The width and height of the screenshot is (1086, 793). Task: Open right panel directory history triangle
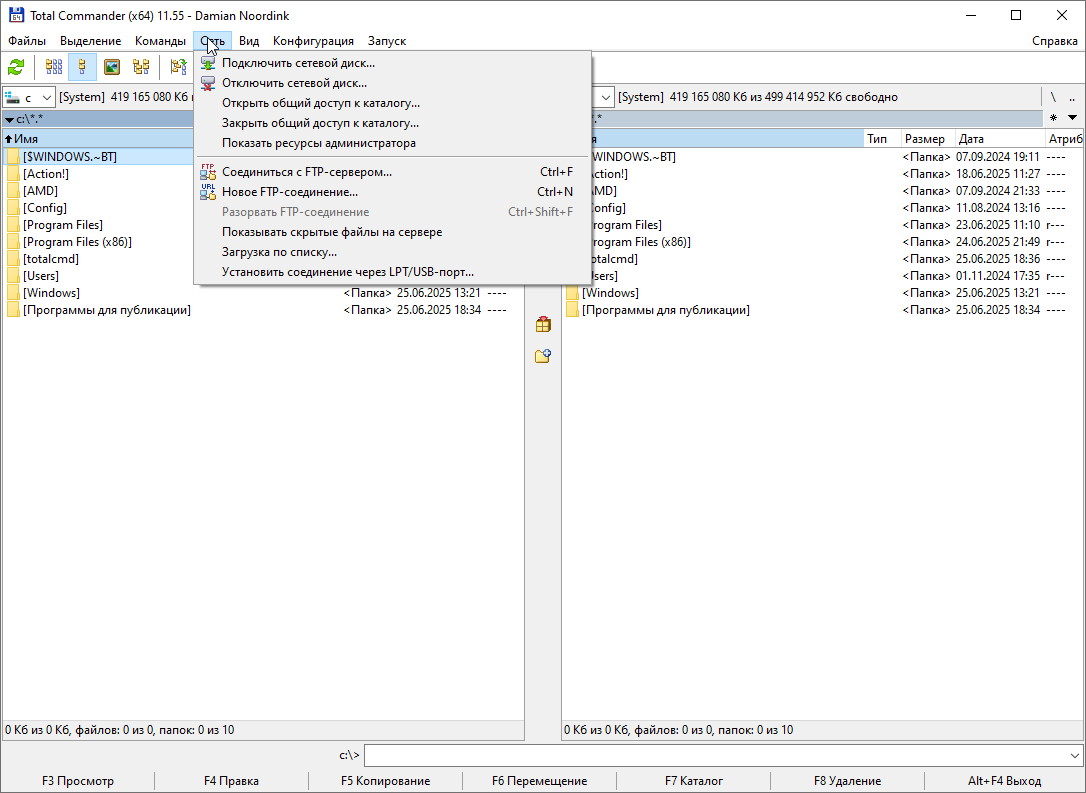click(x=1072, y=118)
